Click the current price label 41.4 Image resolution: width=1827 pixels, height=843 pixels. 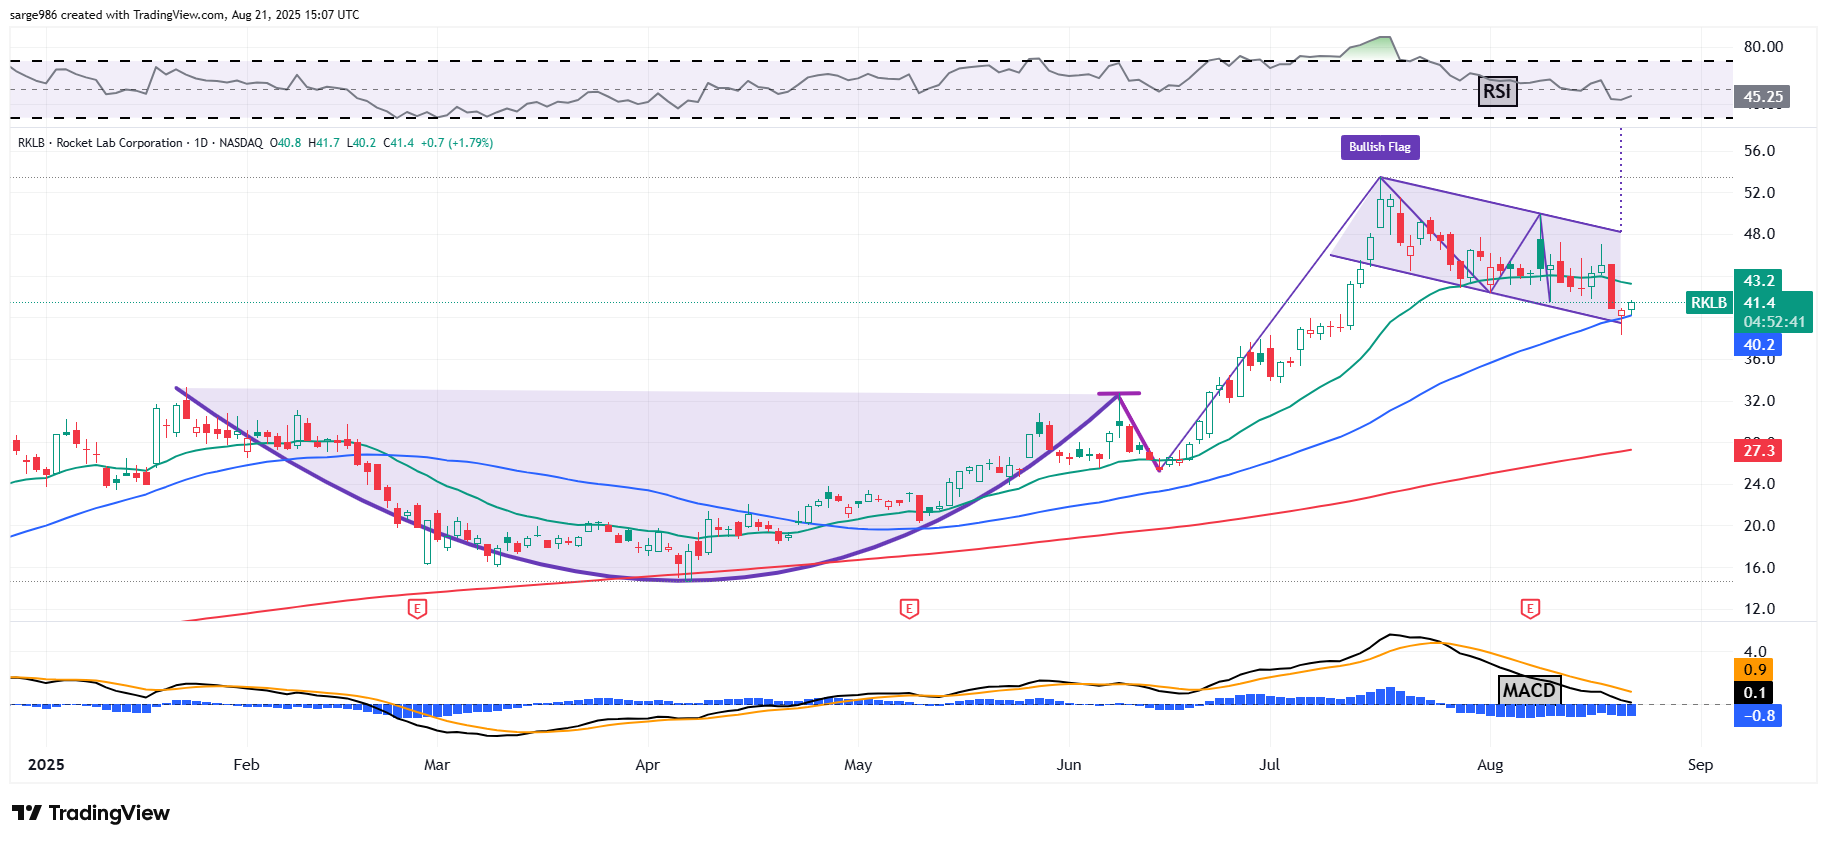[x=1760, y=303]
